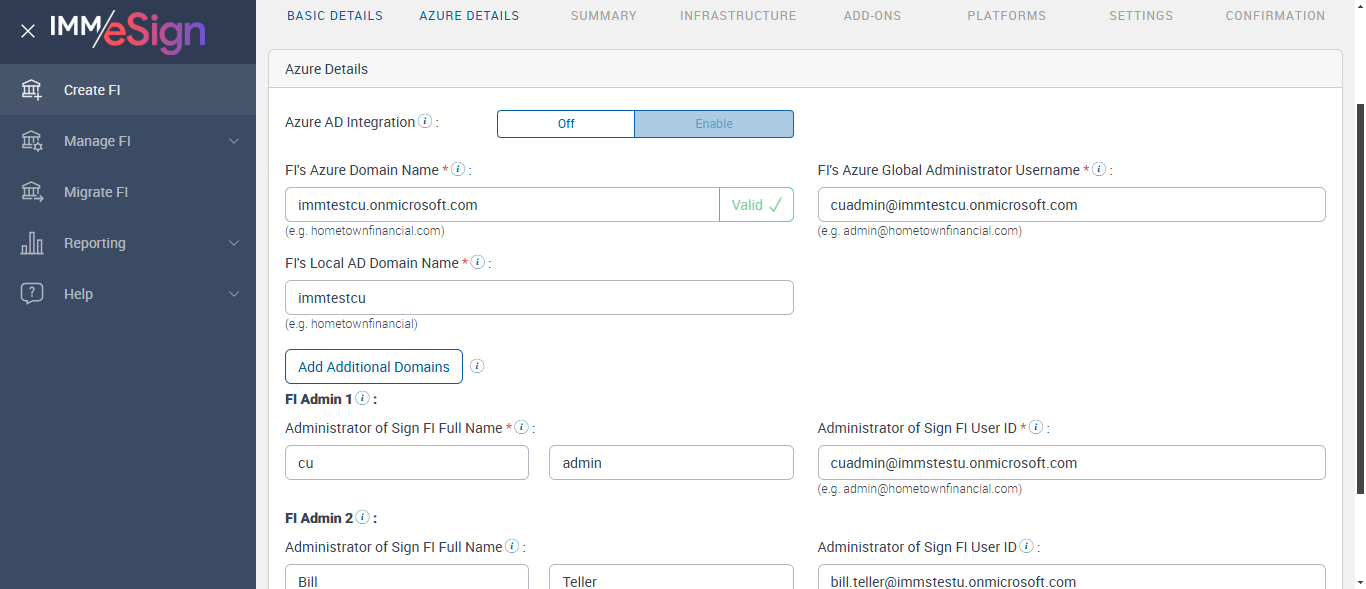Viewport: 1366px width, 589px height.
Task: Click the Create FI bank icon
Action: coord(32,90)
